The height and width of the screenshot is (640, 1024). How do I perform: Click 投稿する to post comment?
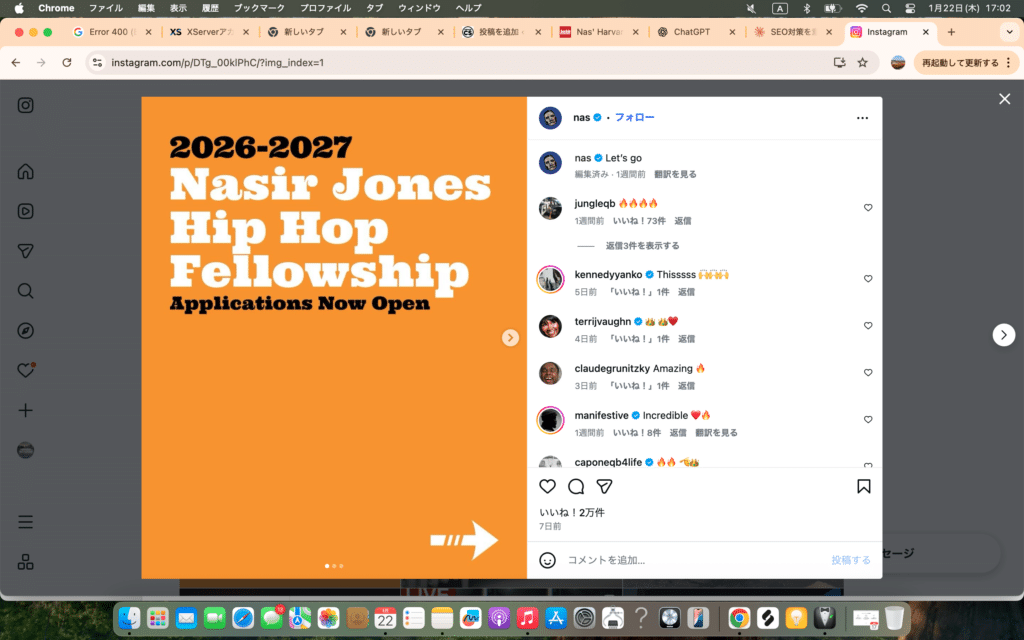[850, 560]
